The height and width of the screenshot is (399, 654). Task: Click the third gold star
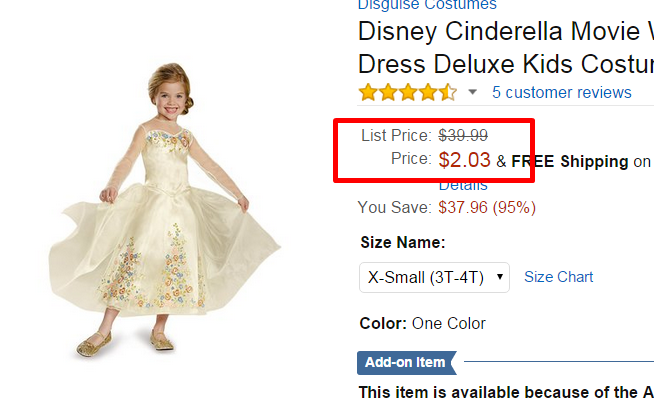point(408,92)
